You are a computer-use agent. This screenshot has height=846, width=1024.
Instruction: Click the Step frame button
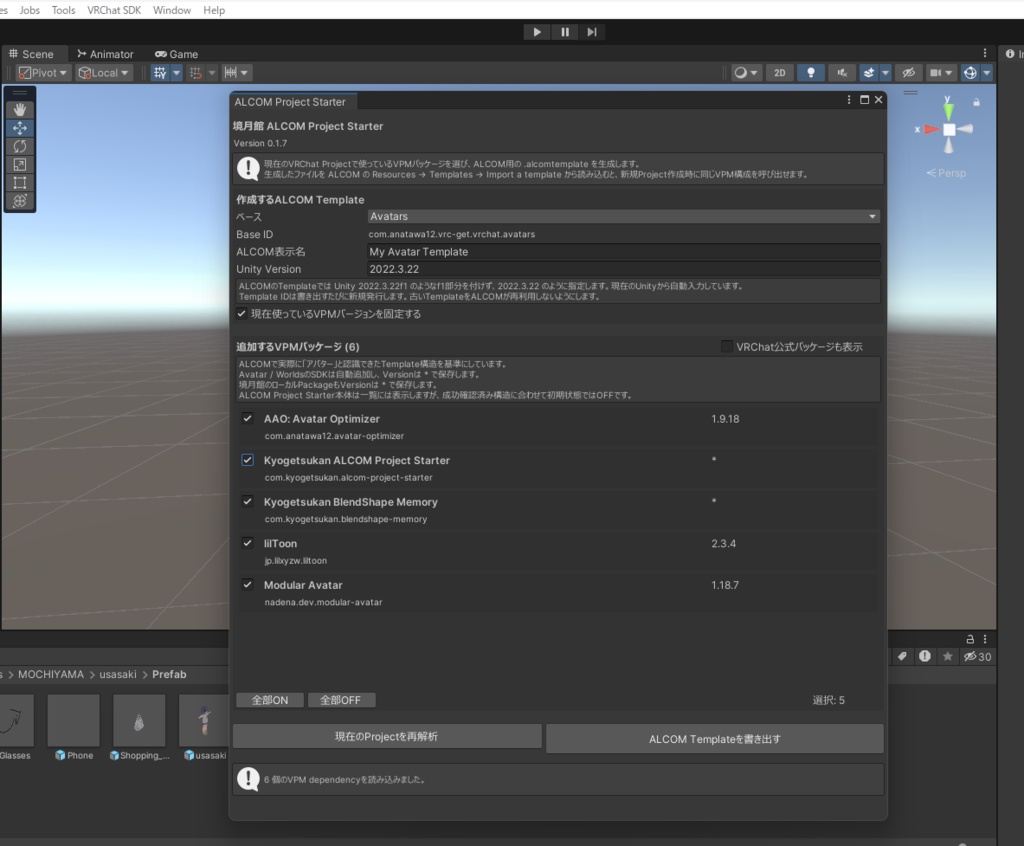coord(592,32)
